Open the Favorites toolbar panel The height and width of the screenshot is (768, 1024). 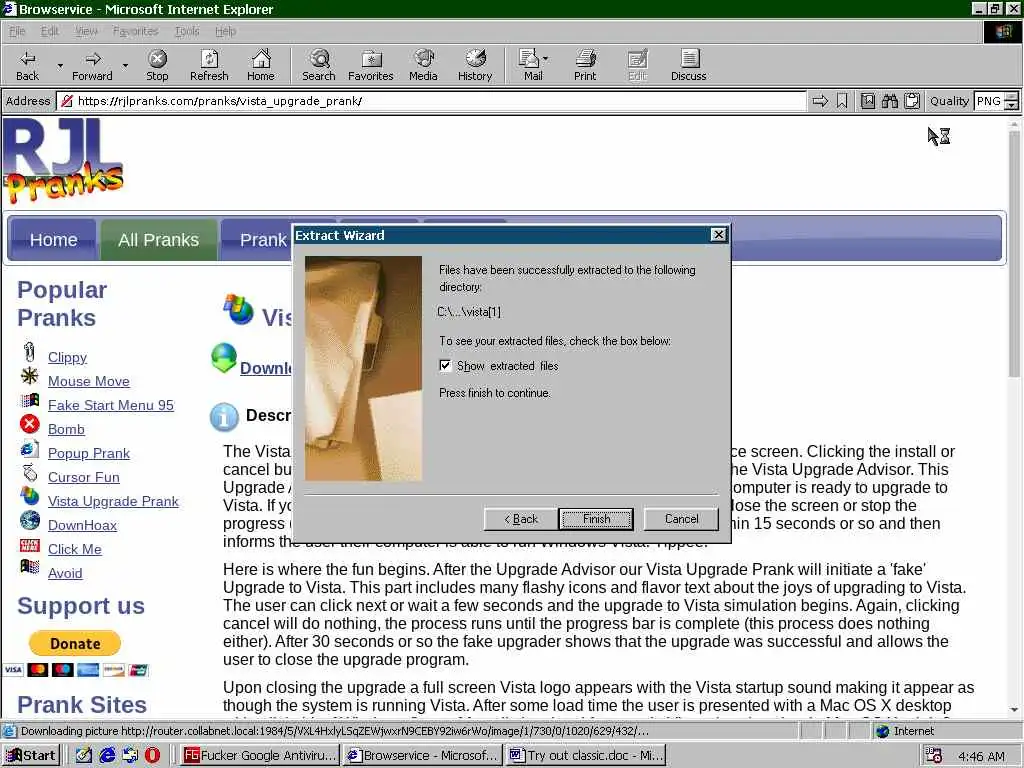pyautogui.click(x=370, y=65)
